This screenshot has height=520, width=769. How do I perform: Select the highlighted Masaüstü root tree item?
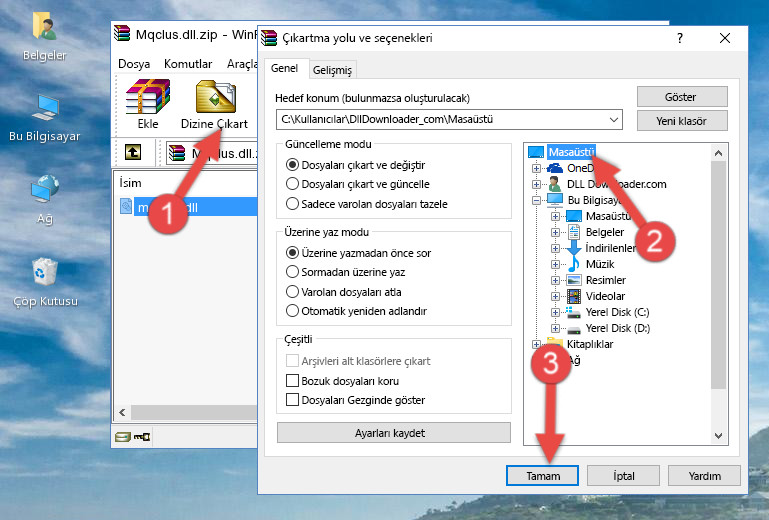tap(571, 152)
